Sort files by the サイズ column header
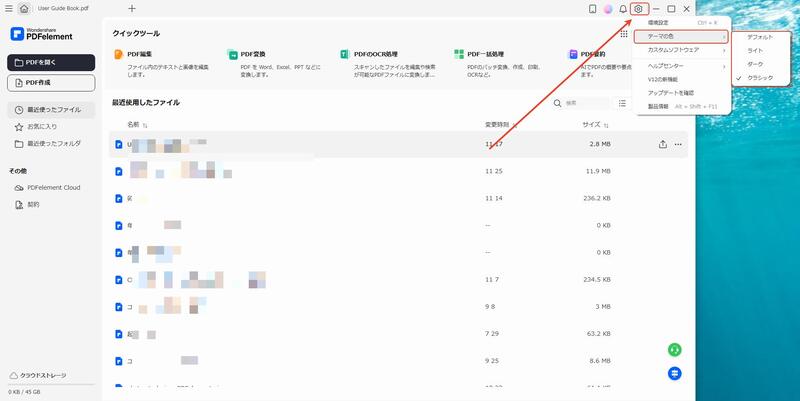 pyautogui.click(x=593, y=125)
